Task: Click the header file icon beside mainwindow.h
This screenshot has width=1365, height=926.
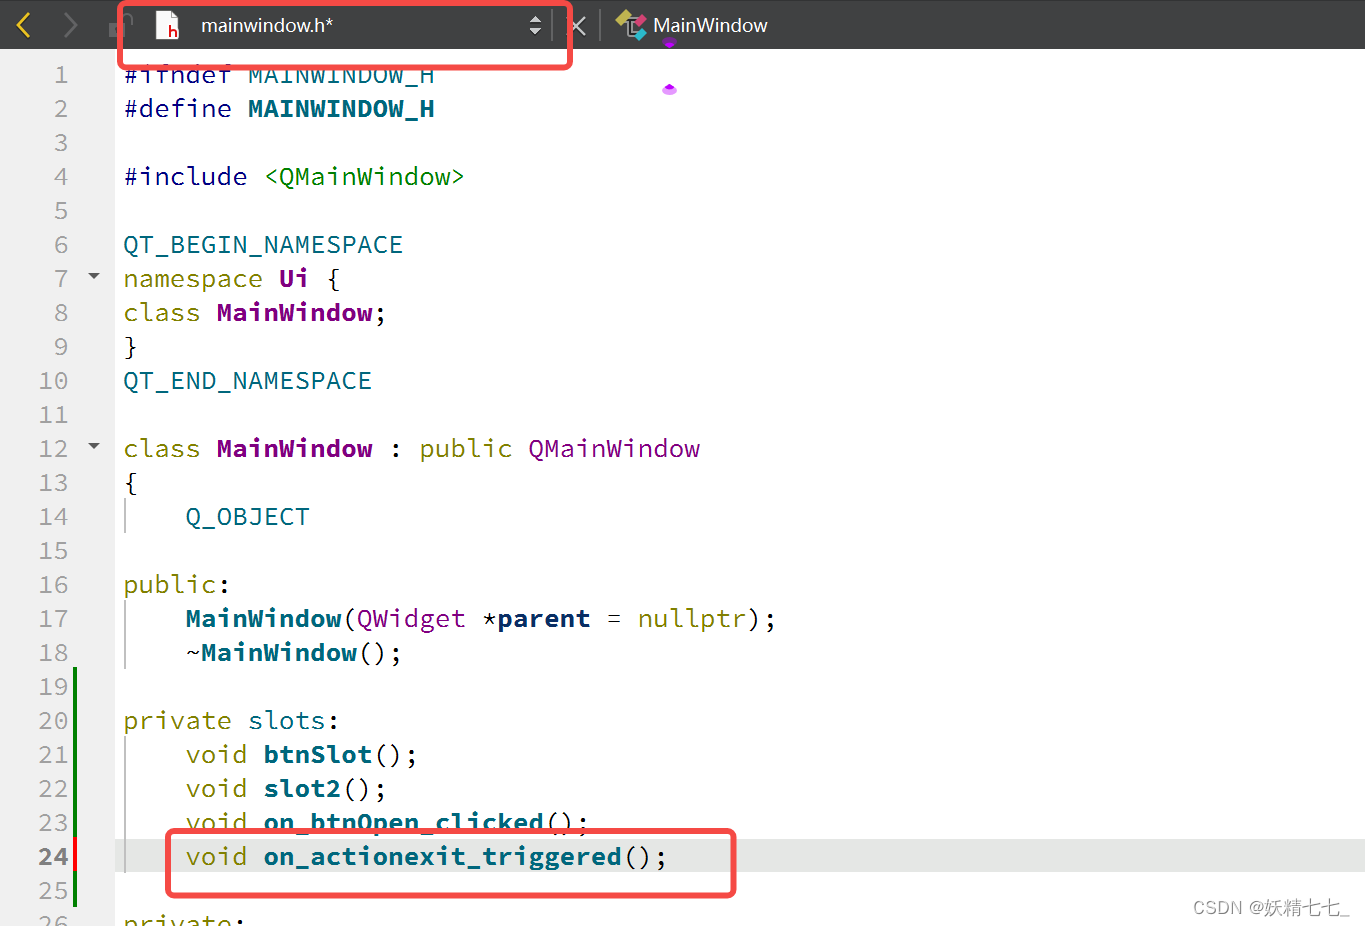Action: pyautogui.click(x=167, y=25)
